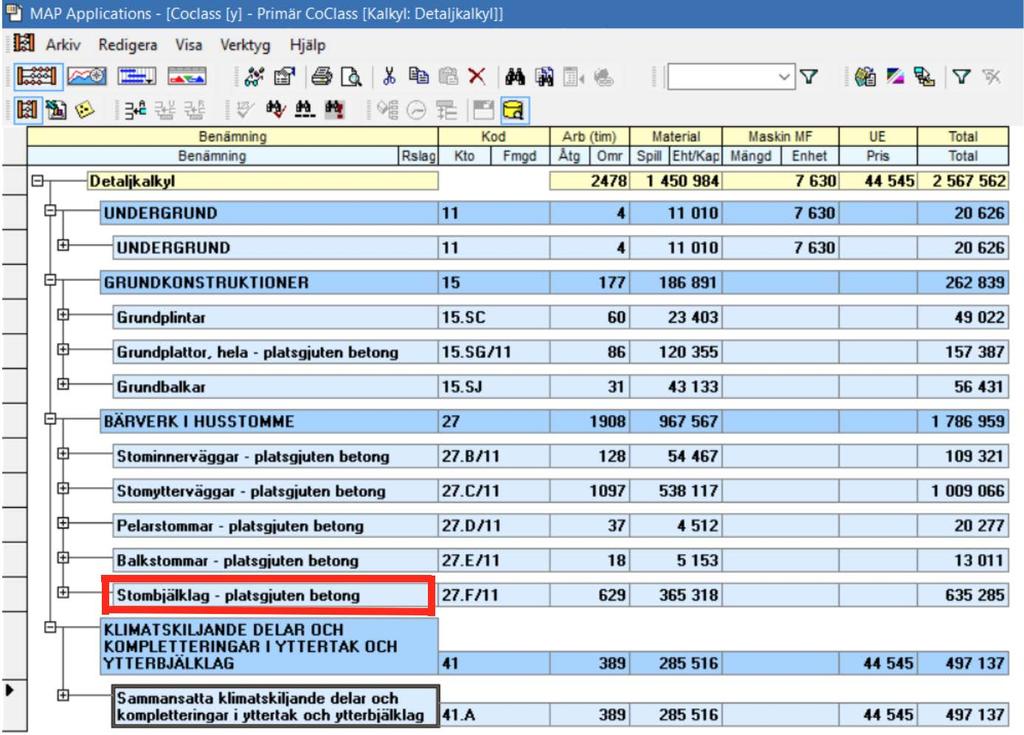Expand the Grundplintar row
This screenshot has height=735, width=1024.
(63, 314)
